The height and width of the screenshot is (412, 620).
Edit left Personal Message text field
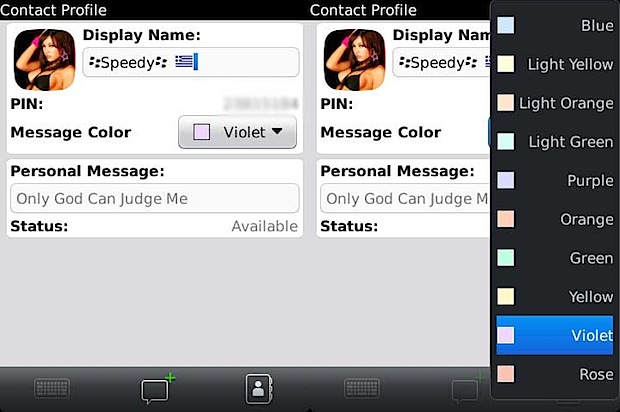(155, 198)
